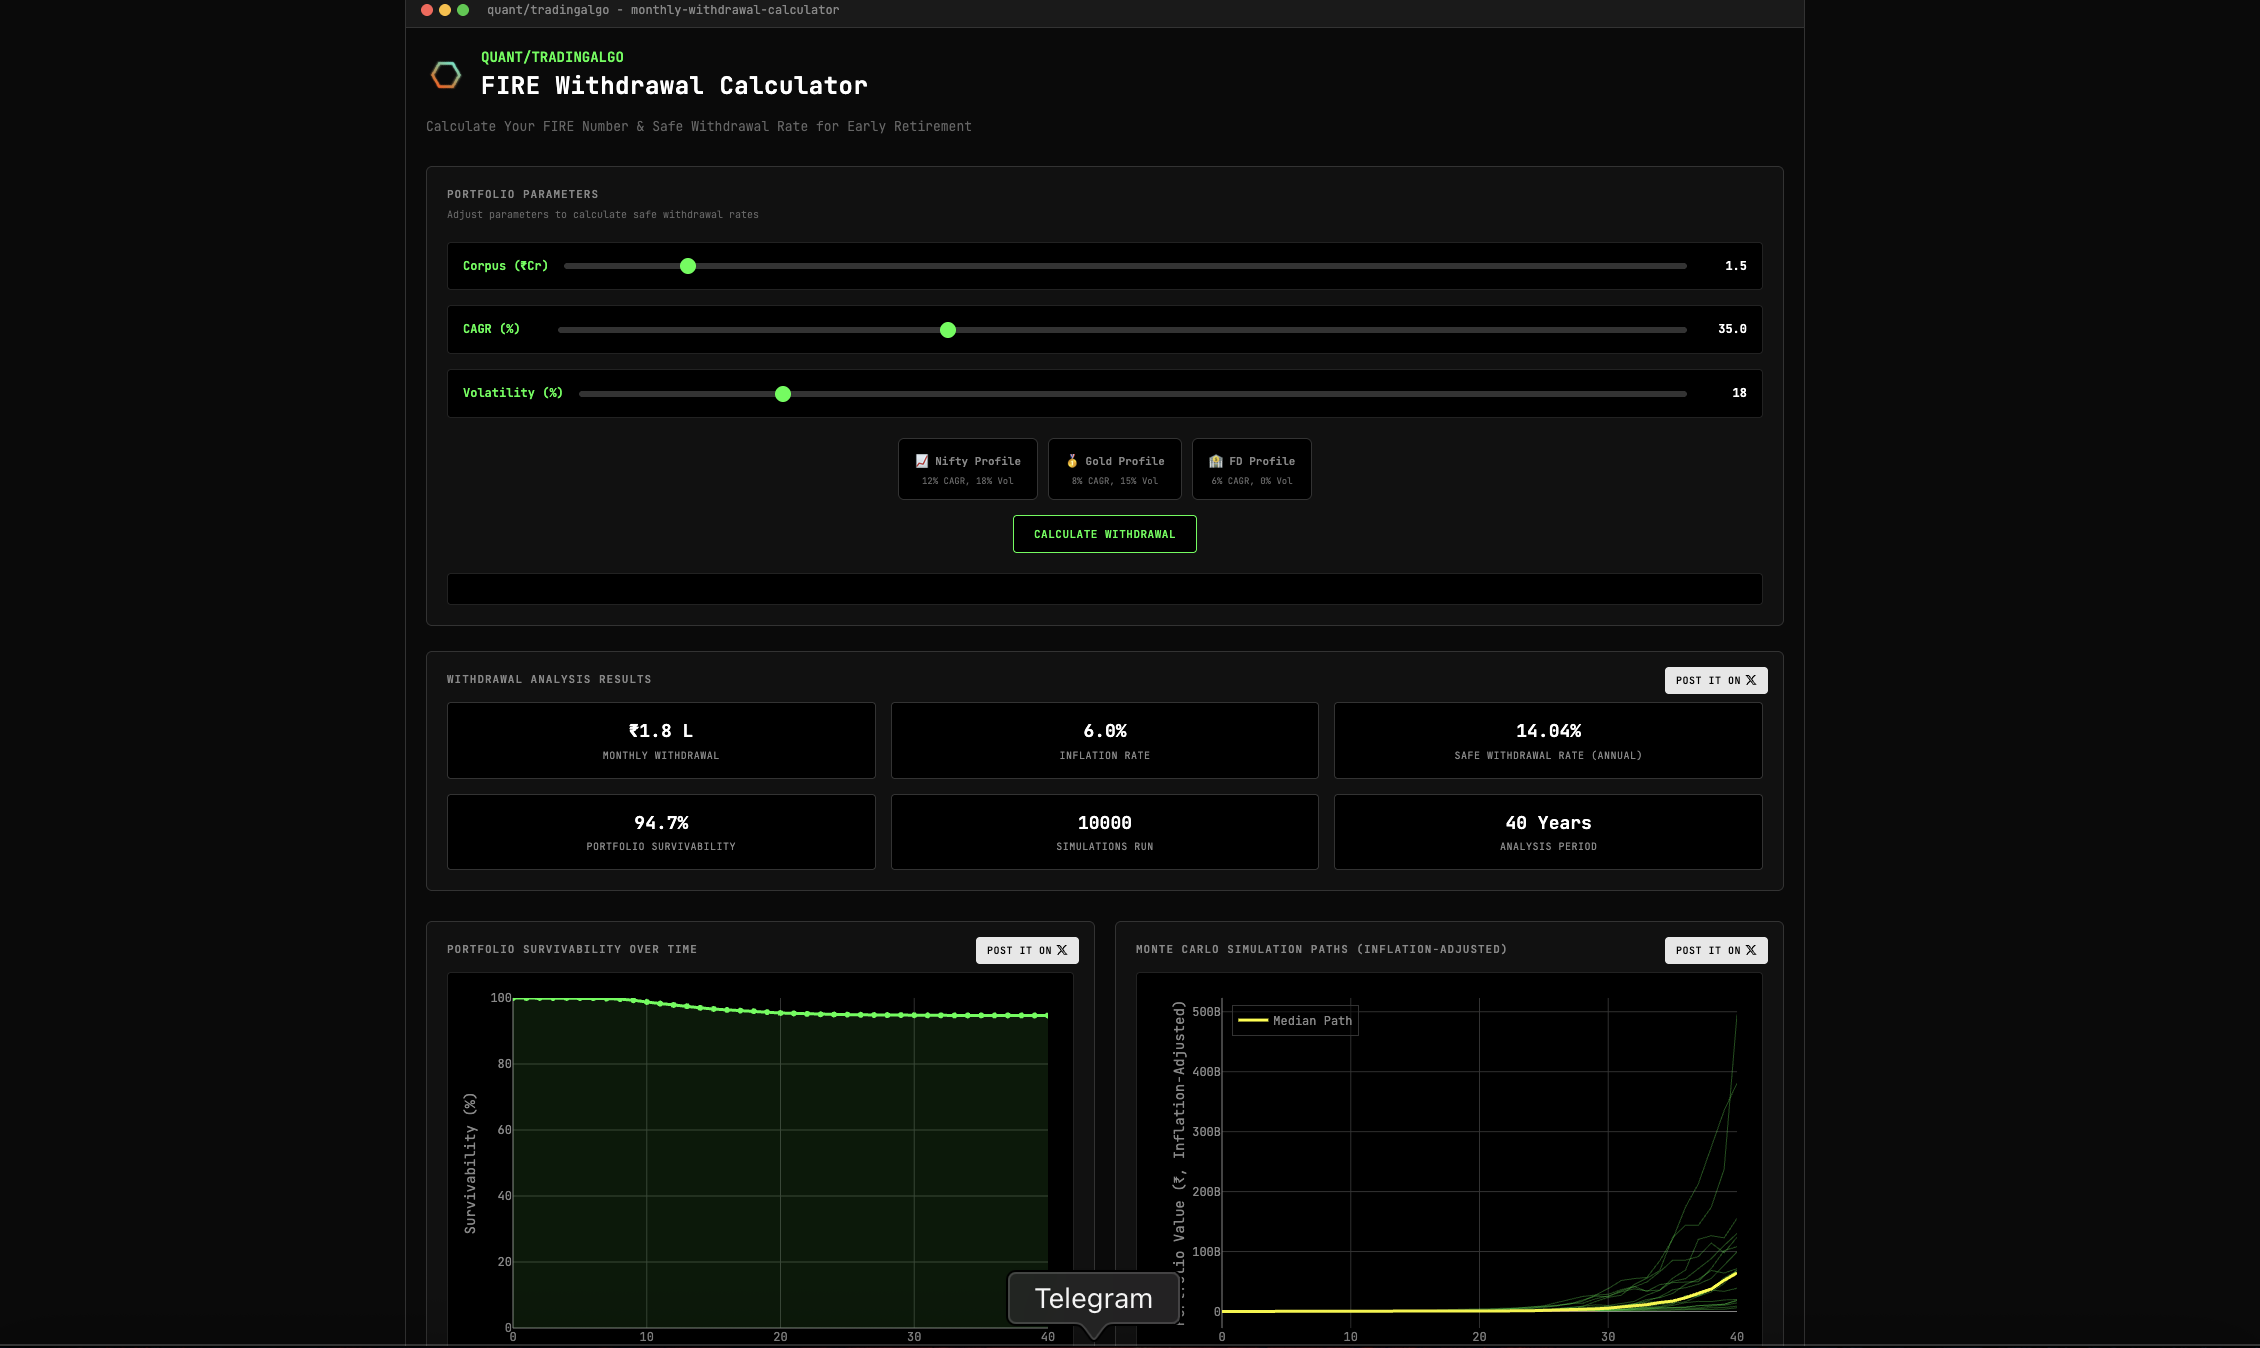Click the Monthly Withdrawal result card
2260x1348 pixels.
tap(661, 740)
